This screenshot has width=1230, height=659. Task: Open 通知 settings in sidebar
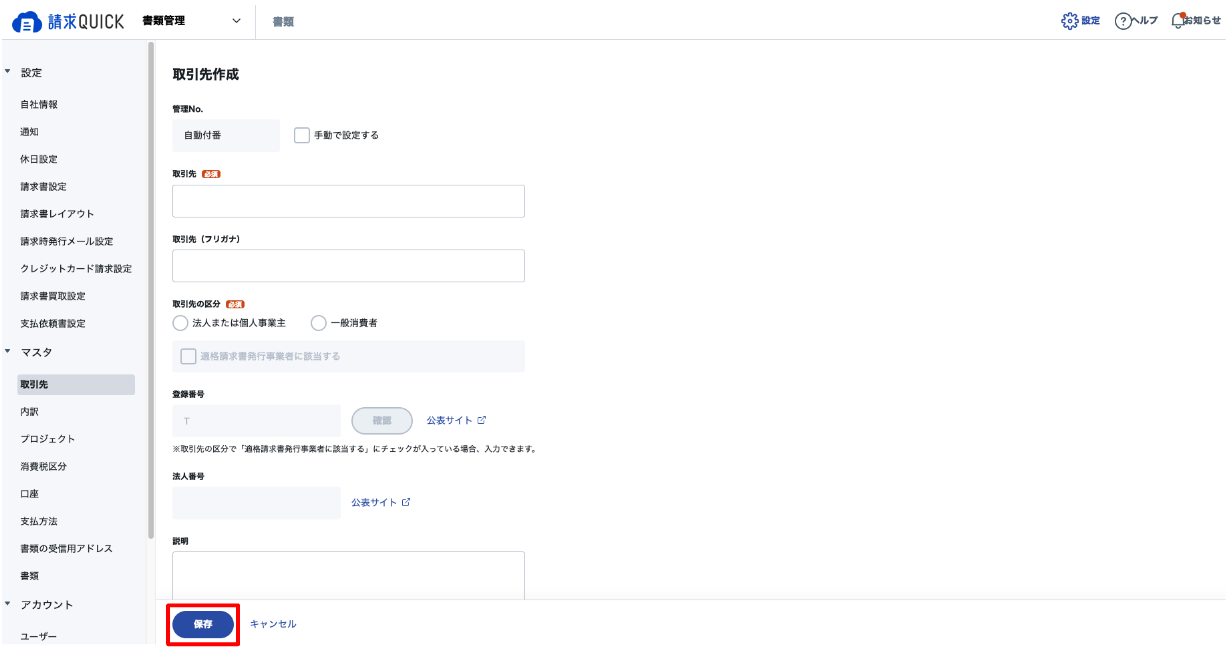29,131
